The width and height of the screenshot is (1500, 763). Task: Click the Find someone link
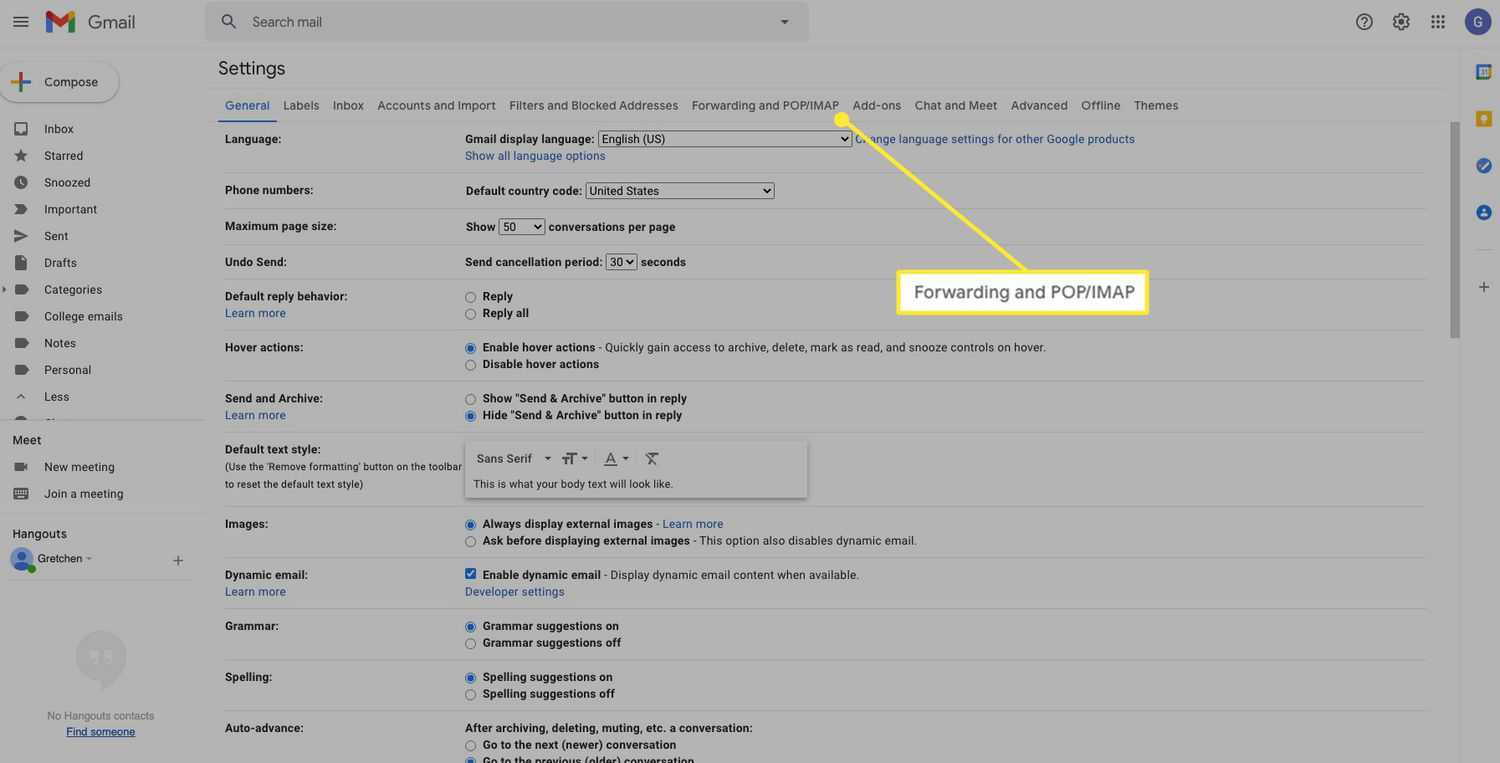pyautogui.click(x=100, y=732)
